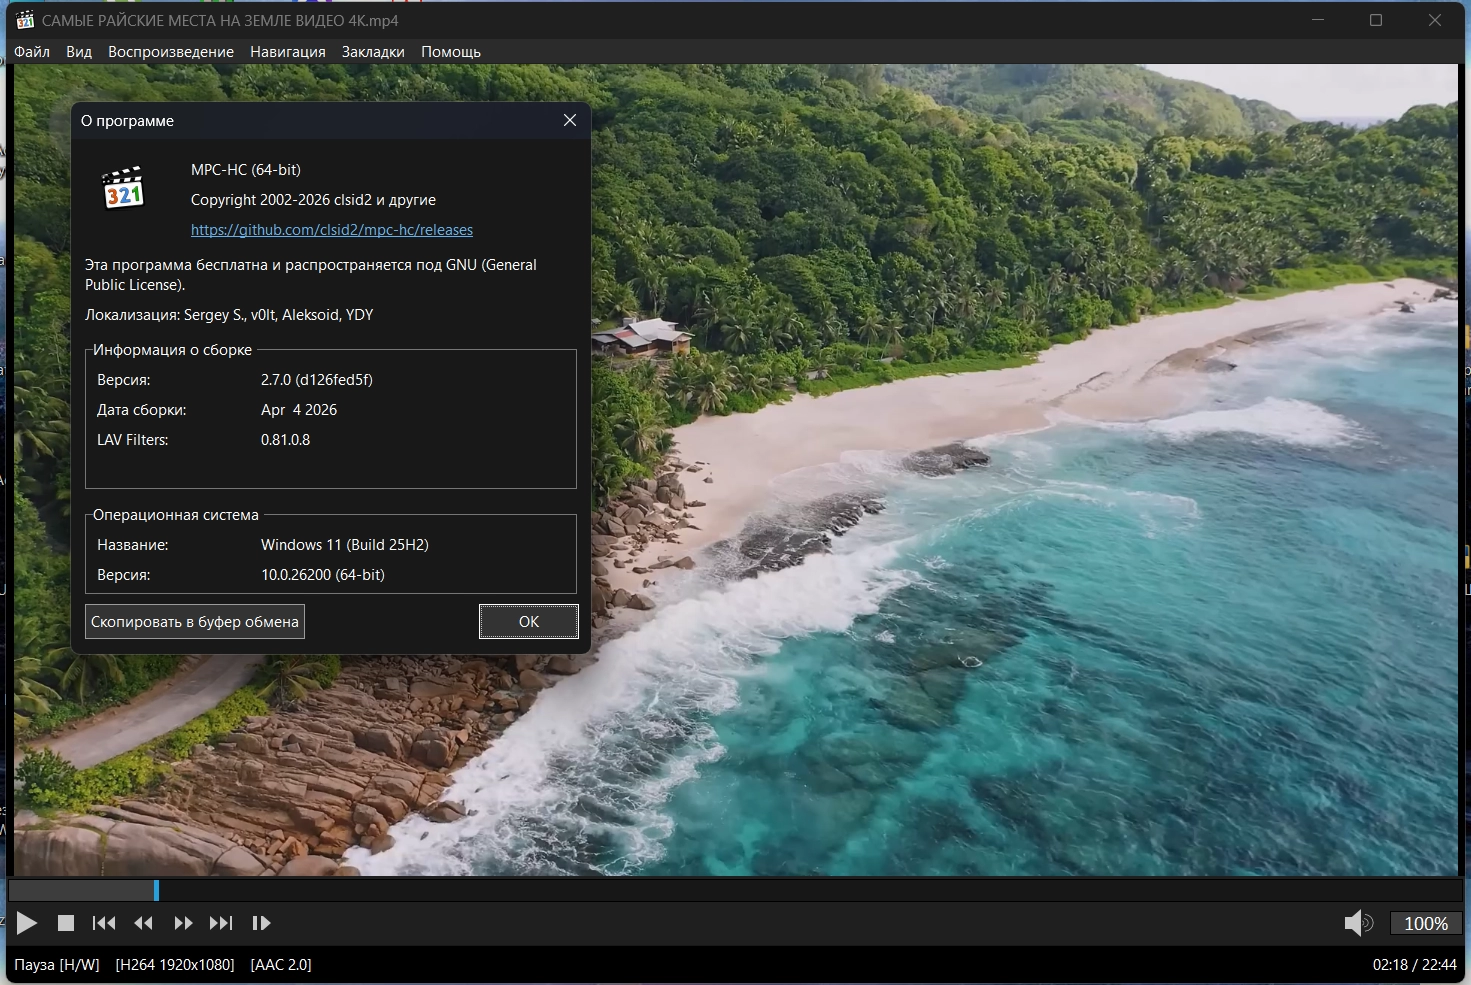Click the [AAC 2.0] audio codec status

(281, 965)
